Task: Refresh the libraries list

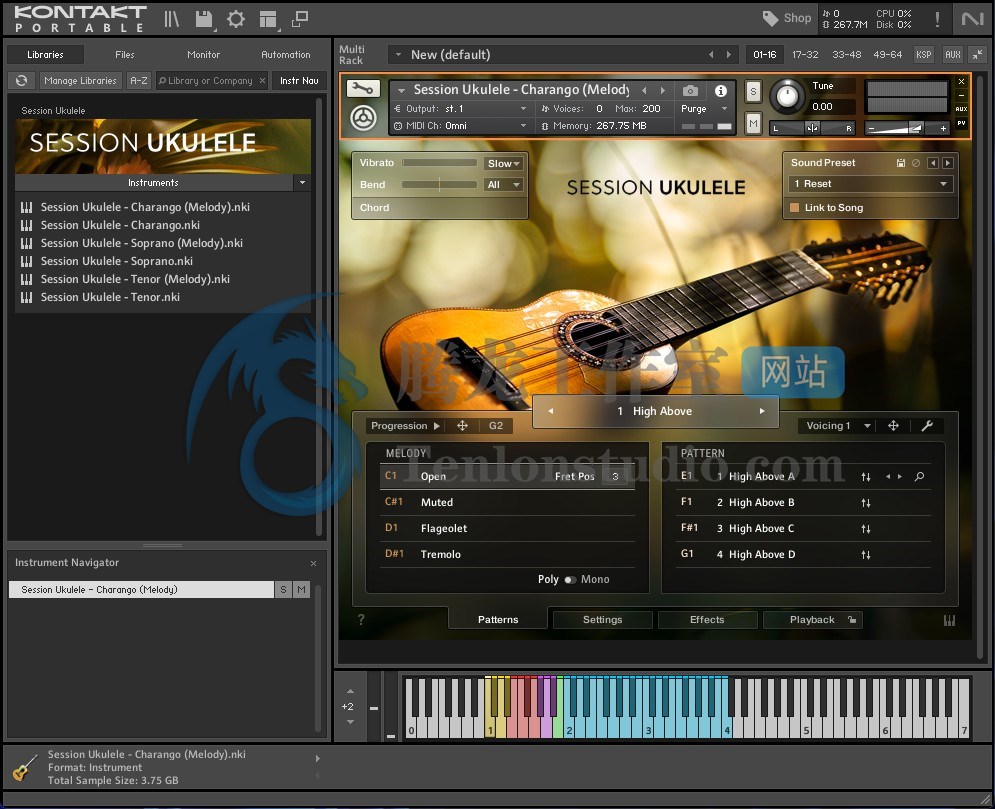Action: (x=22, y=81)
